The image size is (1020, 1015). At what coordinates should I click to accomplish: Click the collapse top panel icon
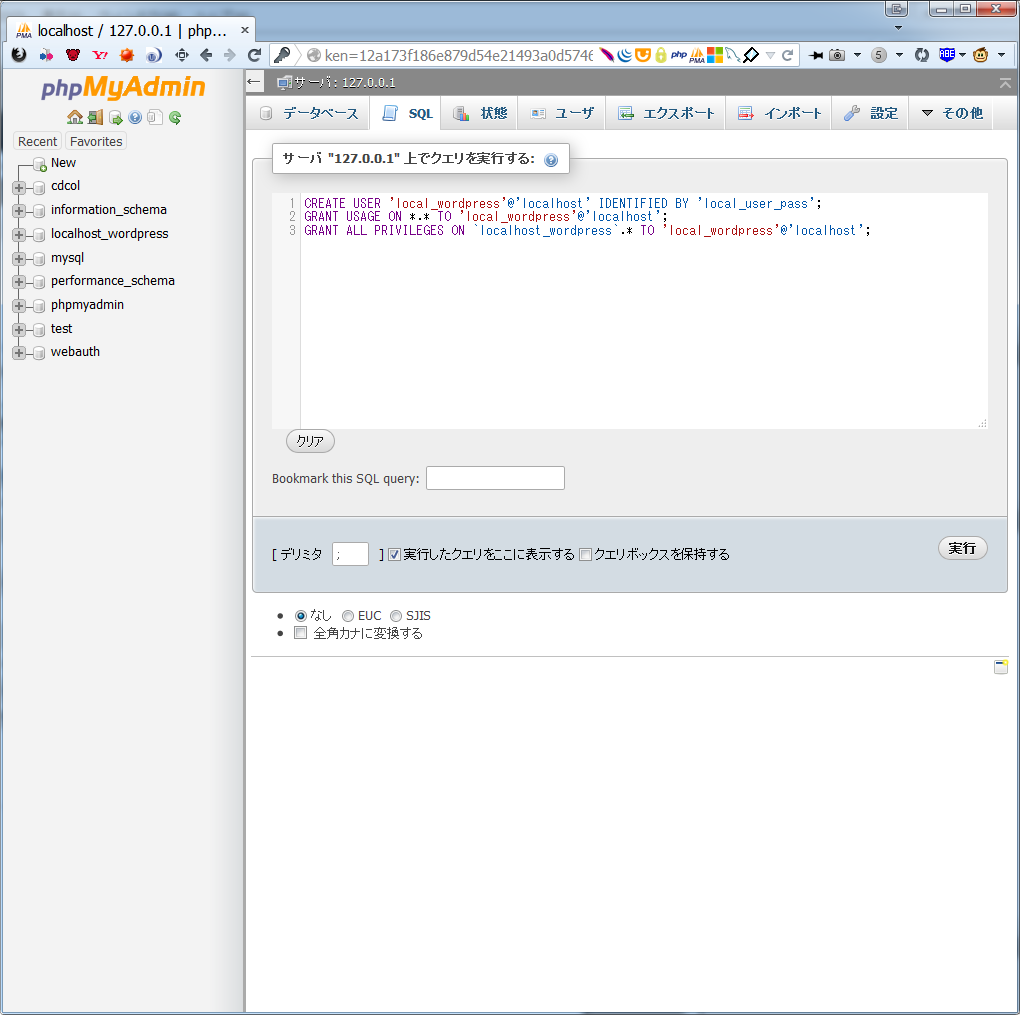[x=1006, y=83]
